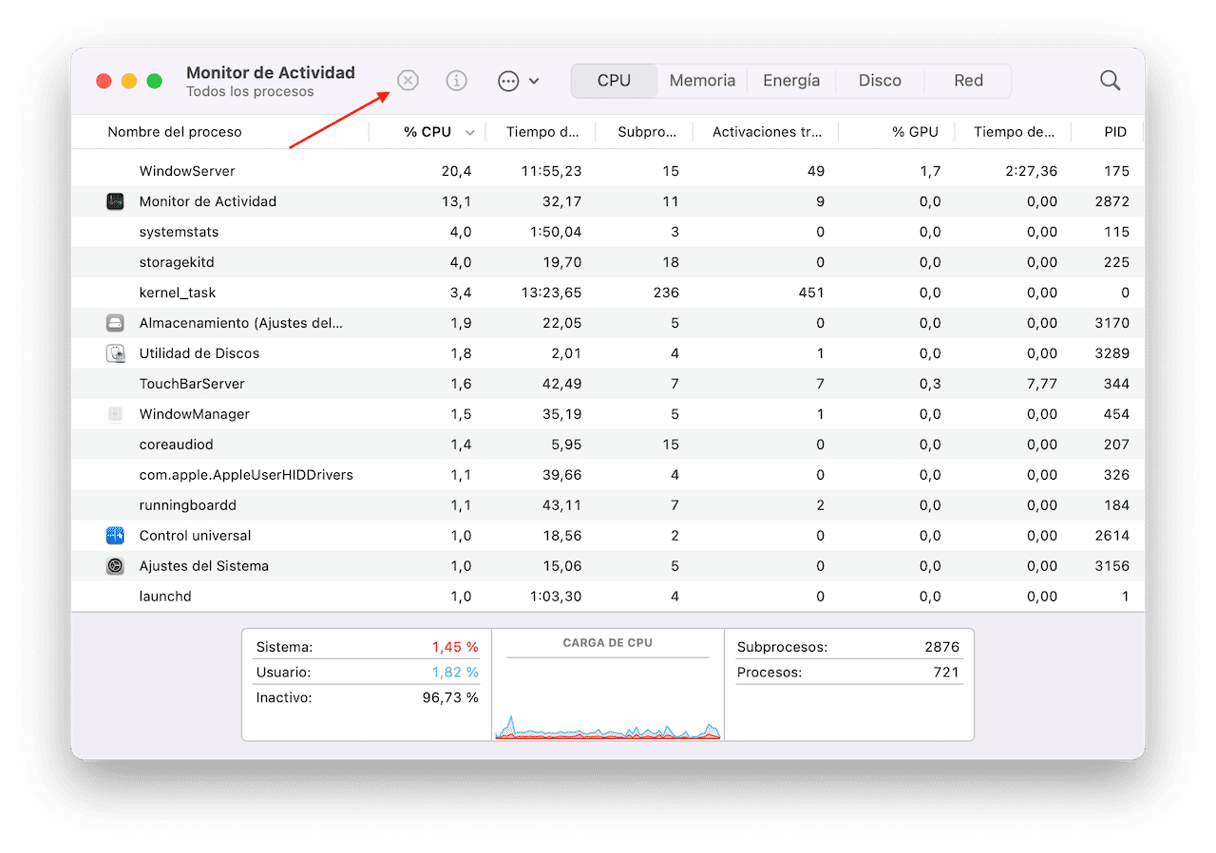Image resolution: width=1216 pixels, height=853 pixels.
Task: Click the search magnifier icon
Action: coord(1110,81)
